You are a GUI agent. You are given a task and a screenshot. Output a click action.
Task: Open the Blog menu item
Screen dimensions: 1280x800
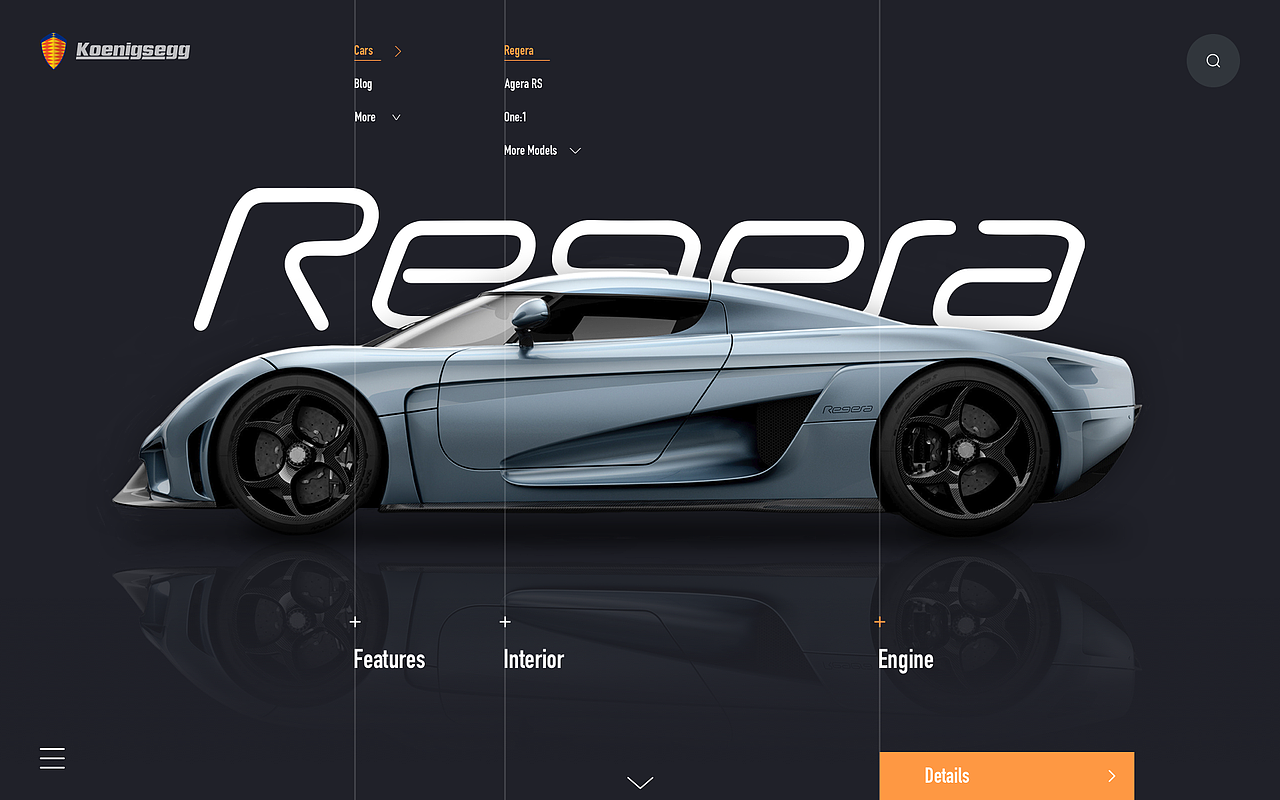click(x=363, y=84)
